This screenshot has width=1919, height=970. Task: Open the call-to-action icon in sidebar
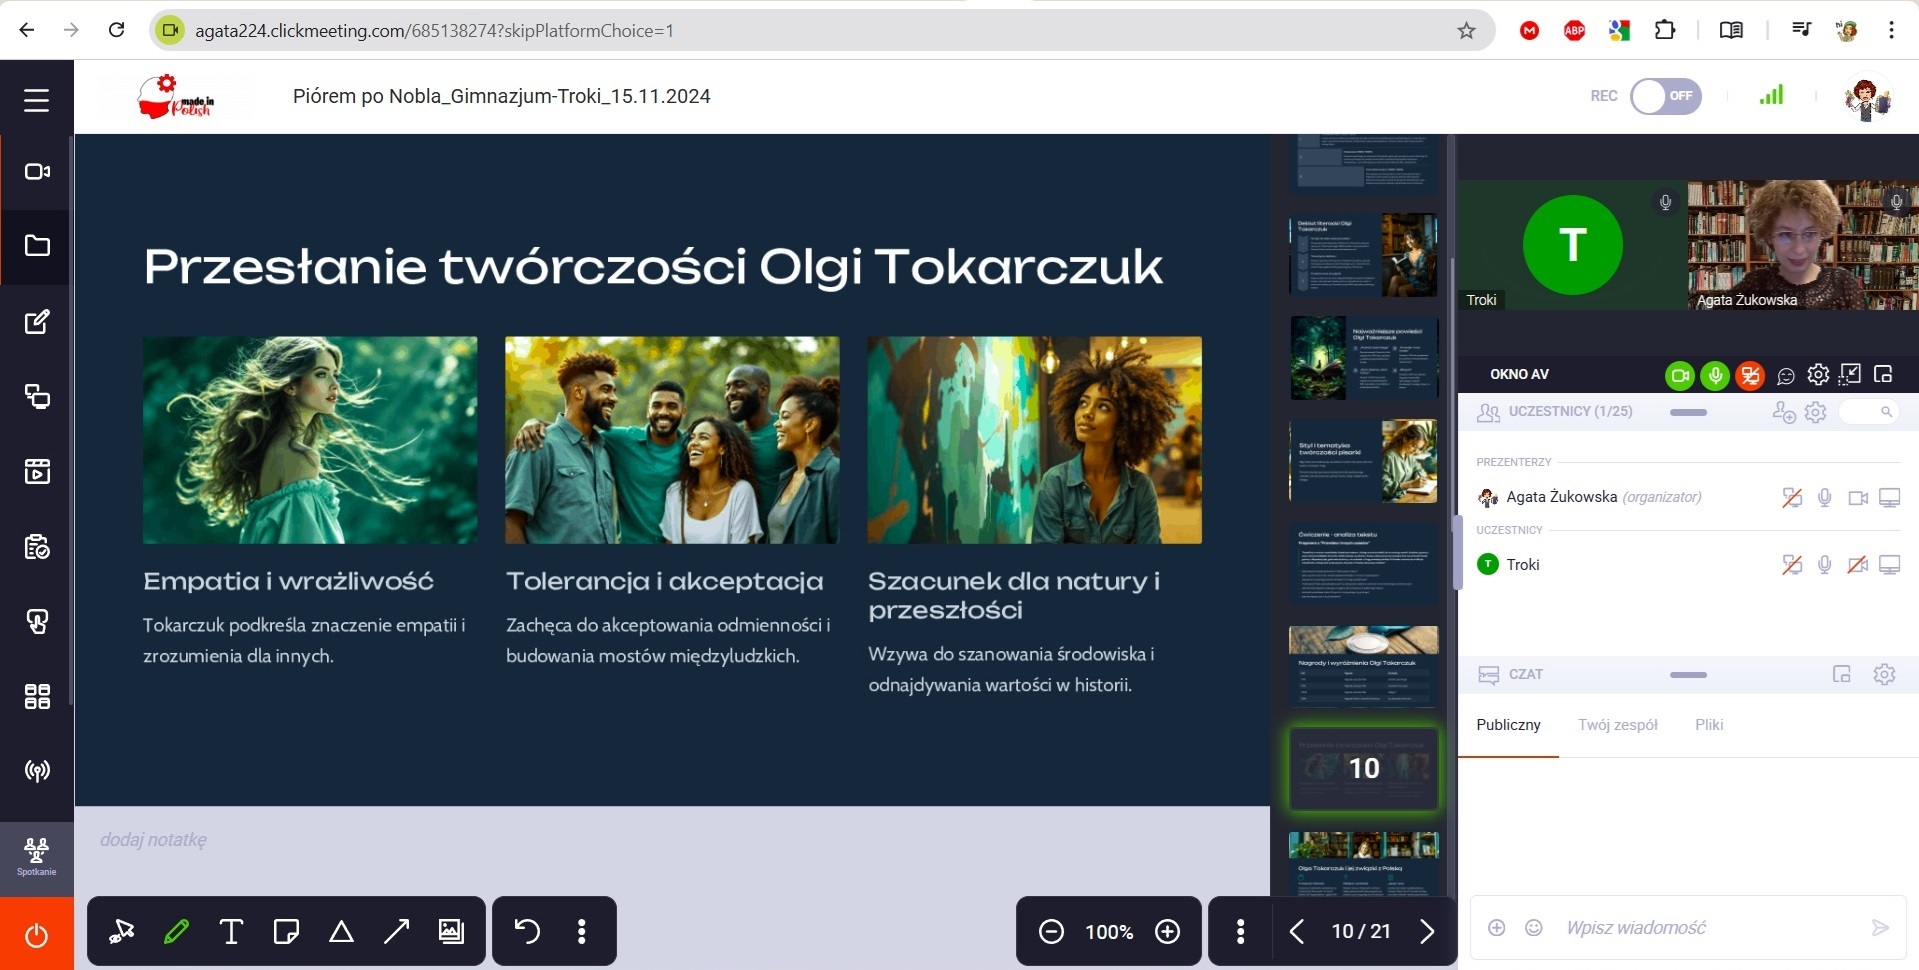[37, 622]
